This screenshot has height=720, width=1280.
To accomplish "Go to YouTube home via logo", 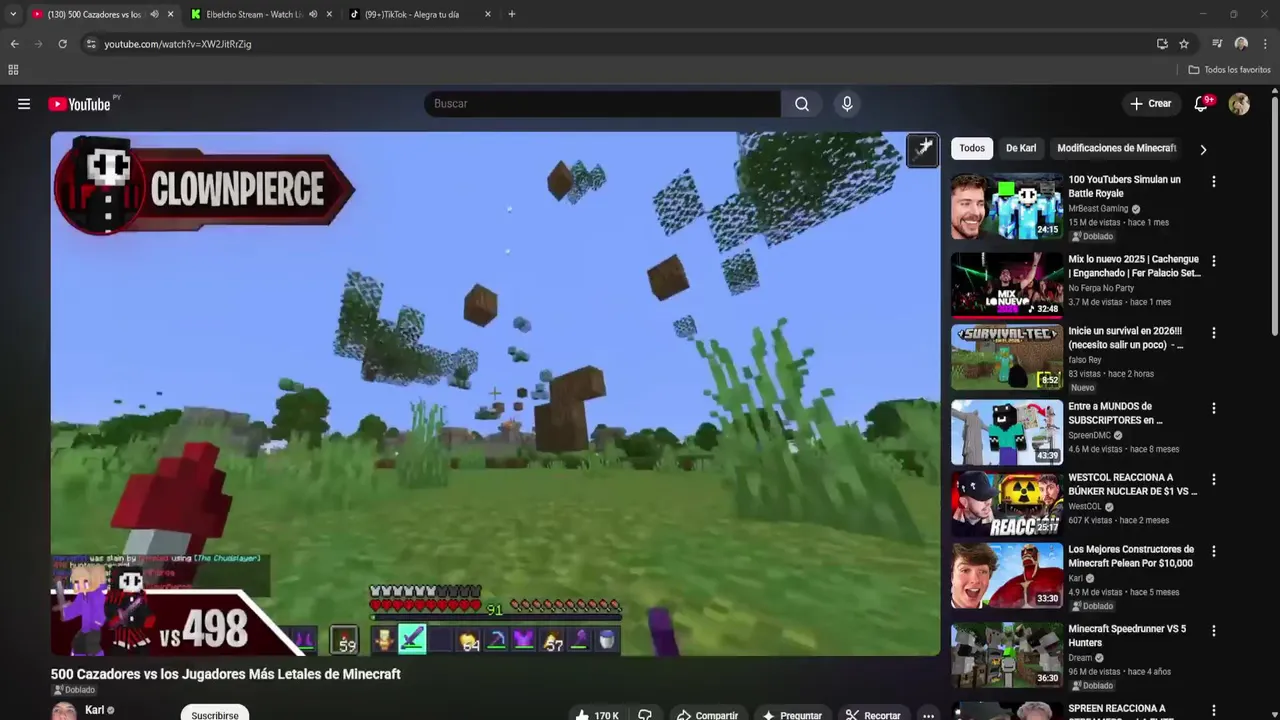I will [79, 104].
